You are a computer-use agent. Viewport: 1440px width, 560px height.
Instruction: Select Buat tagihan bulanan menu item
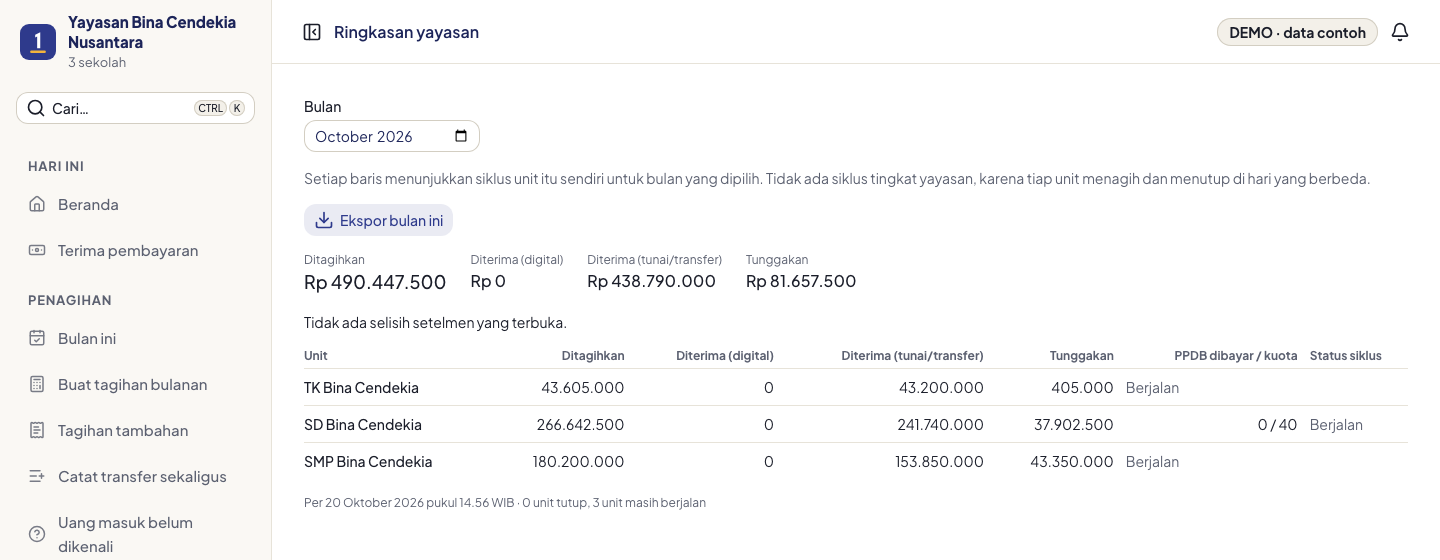point(135,384)
